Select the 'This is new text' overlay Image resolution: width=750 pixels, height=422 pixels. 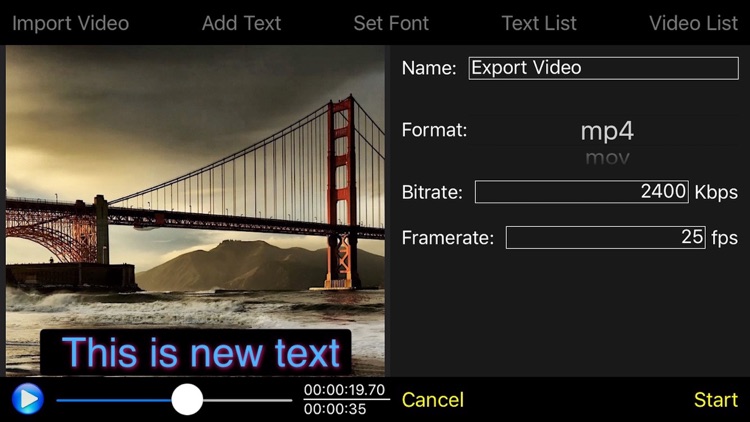196,352
